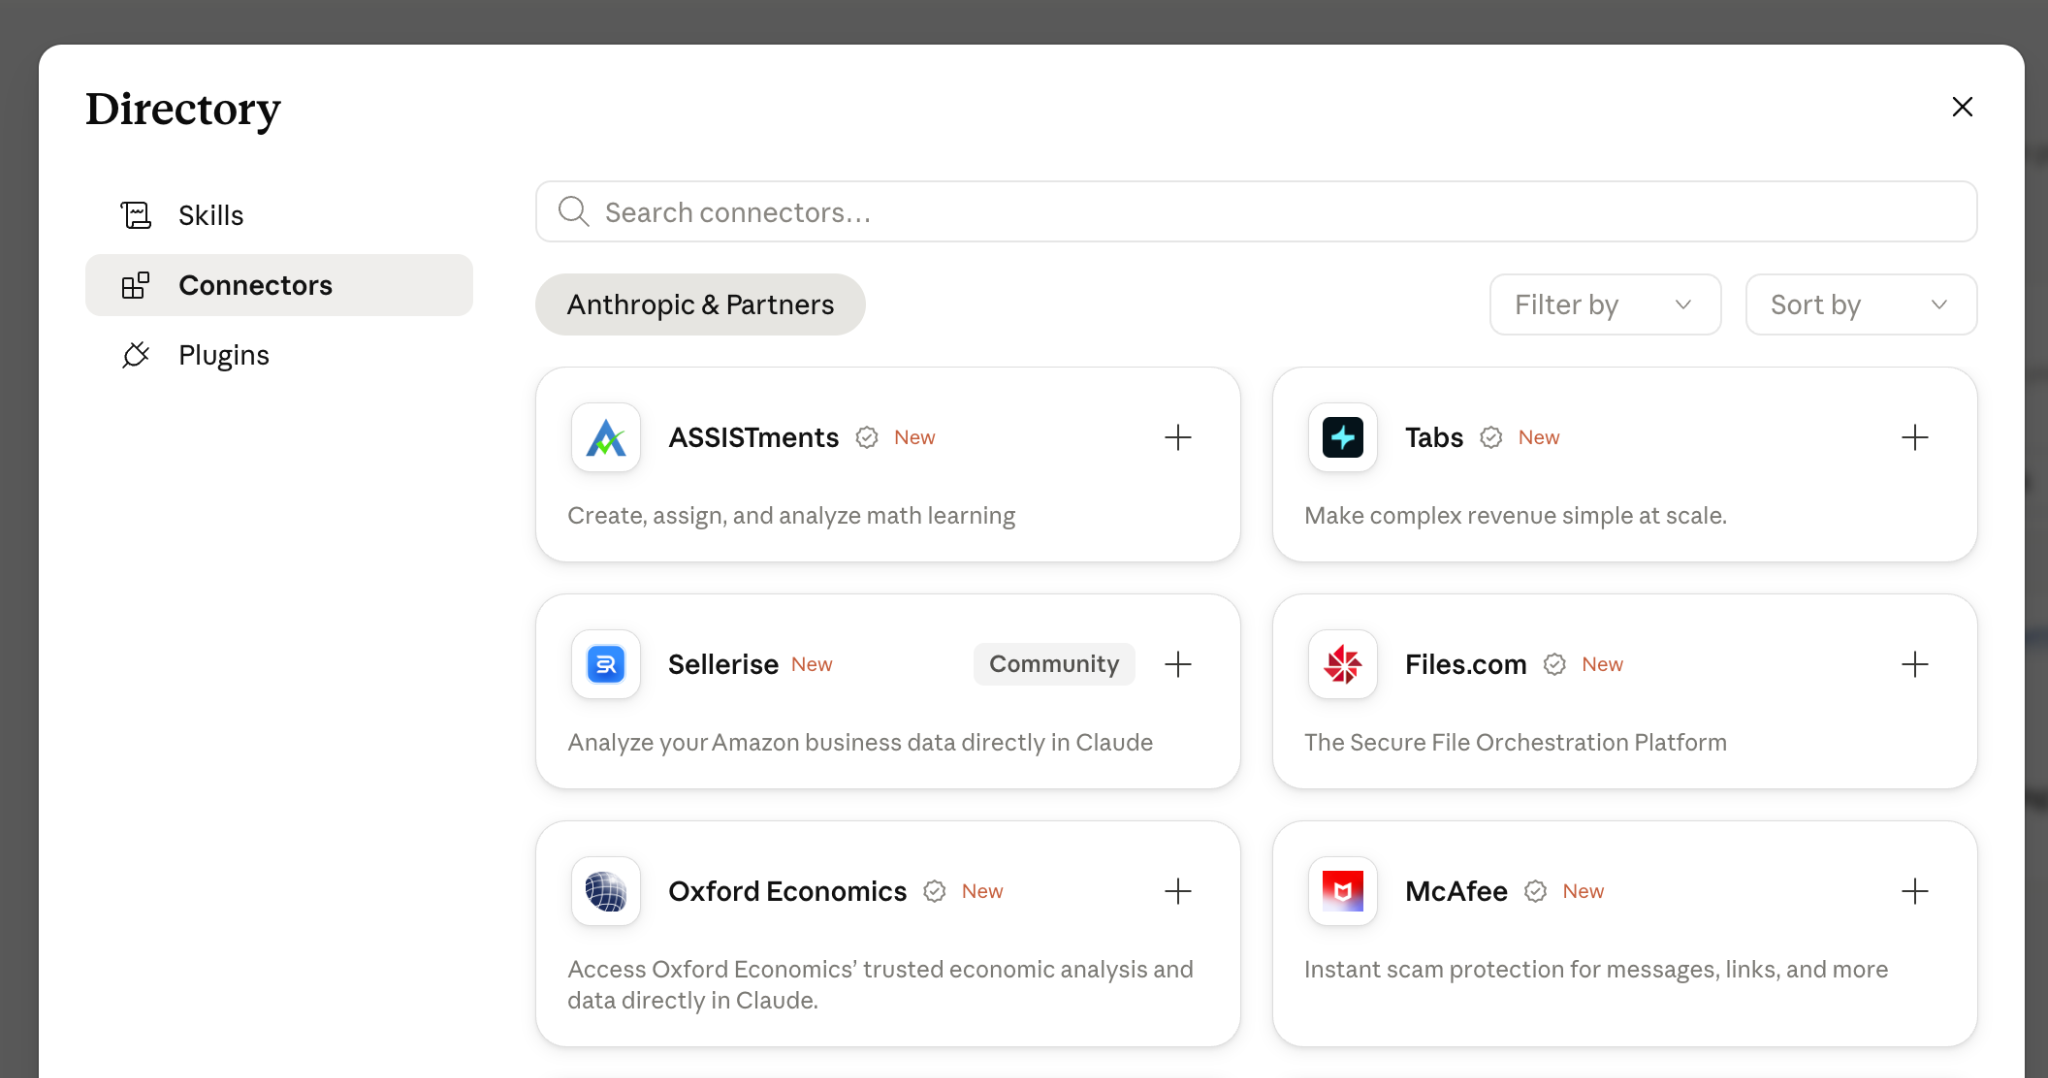Image resolution: width=2048 pixels, height=1078 pixels.
Task: Add the McAfee connector with plus icon
Action: (1915, 891)
